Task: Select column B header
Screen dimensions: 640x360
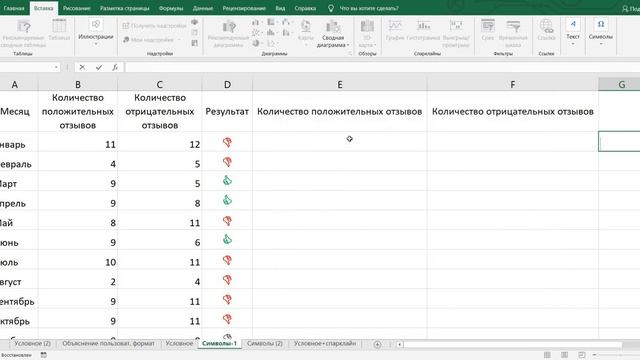Action: click(x=78, y=84)
